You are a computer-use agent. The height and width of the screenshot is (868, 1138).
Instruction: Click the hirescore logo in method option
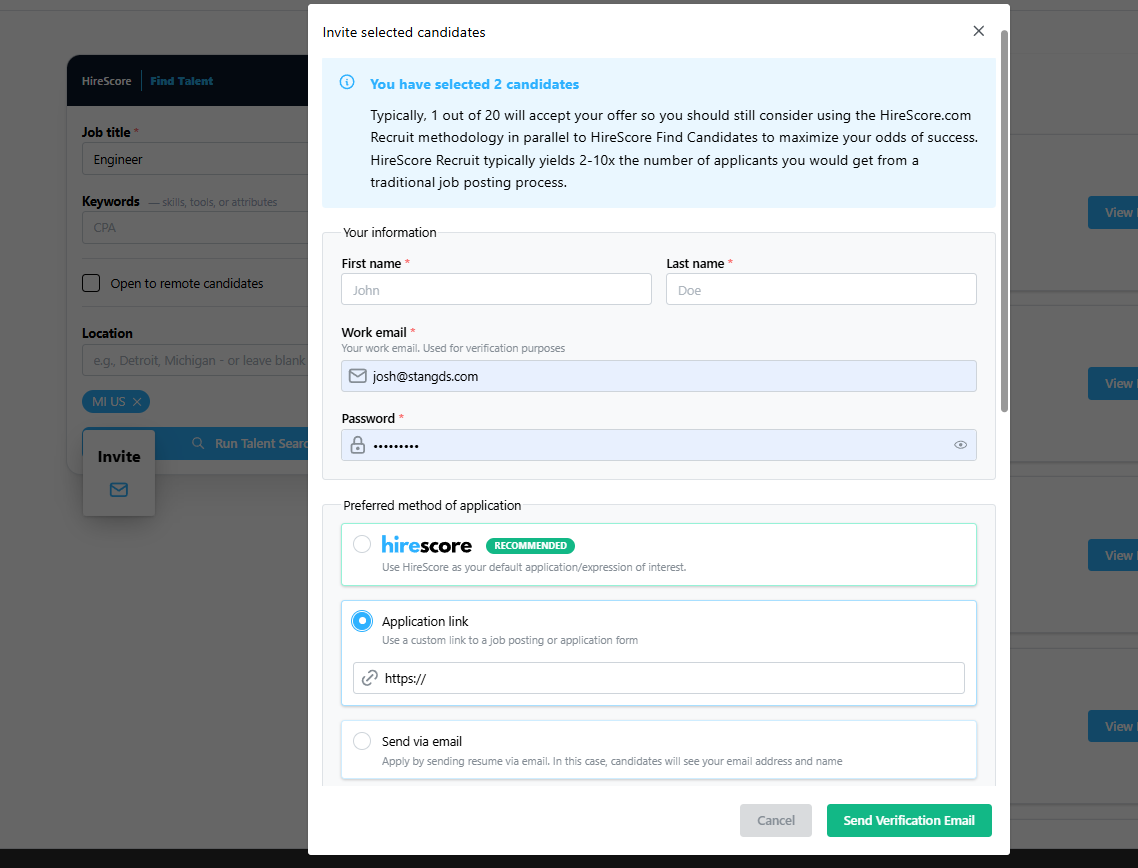click(x=427, y=544)
